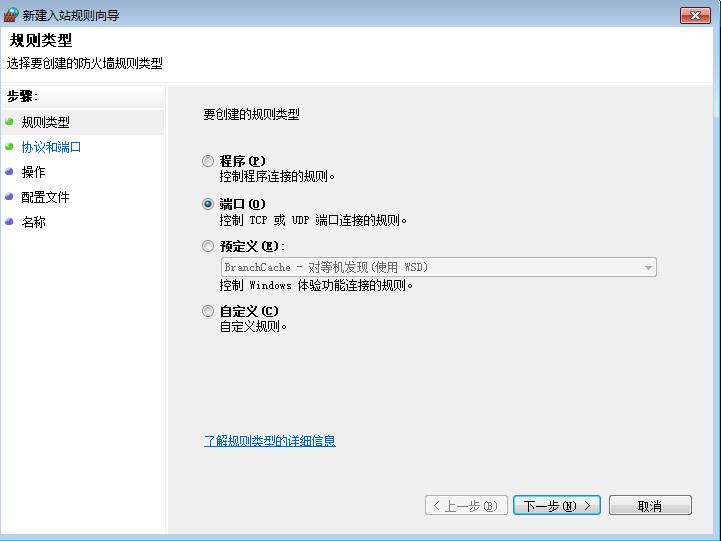Go to 协议和端口 step in sidebar

click(x=51, y=147)
